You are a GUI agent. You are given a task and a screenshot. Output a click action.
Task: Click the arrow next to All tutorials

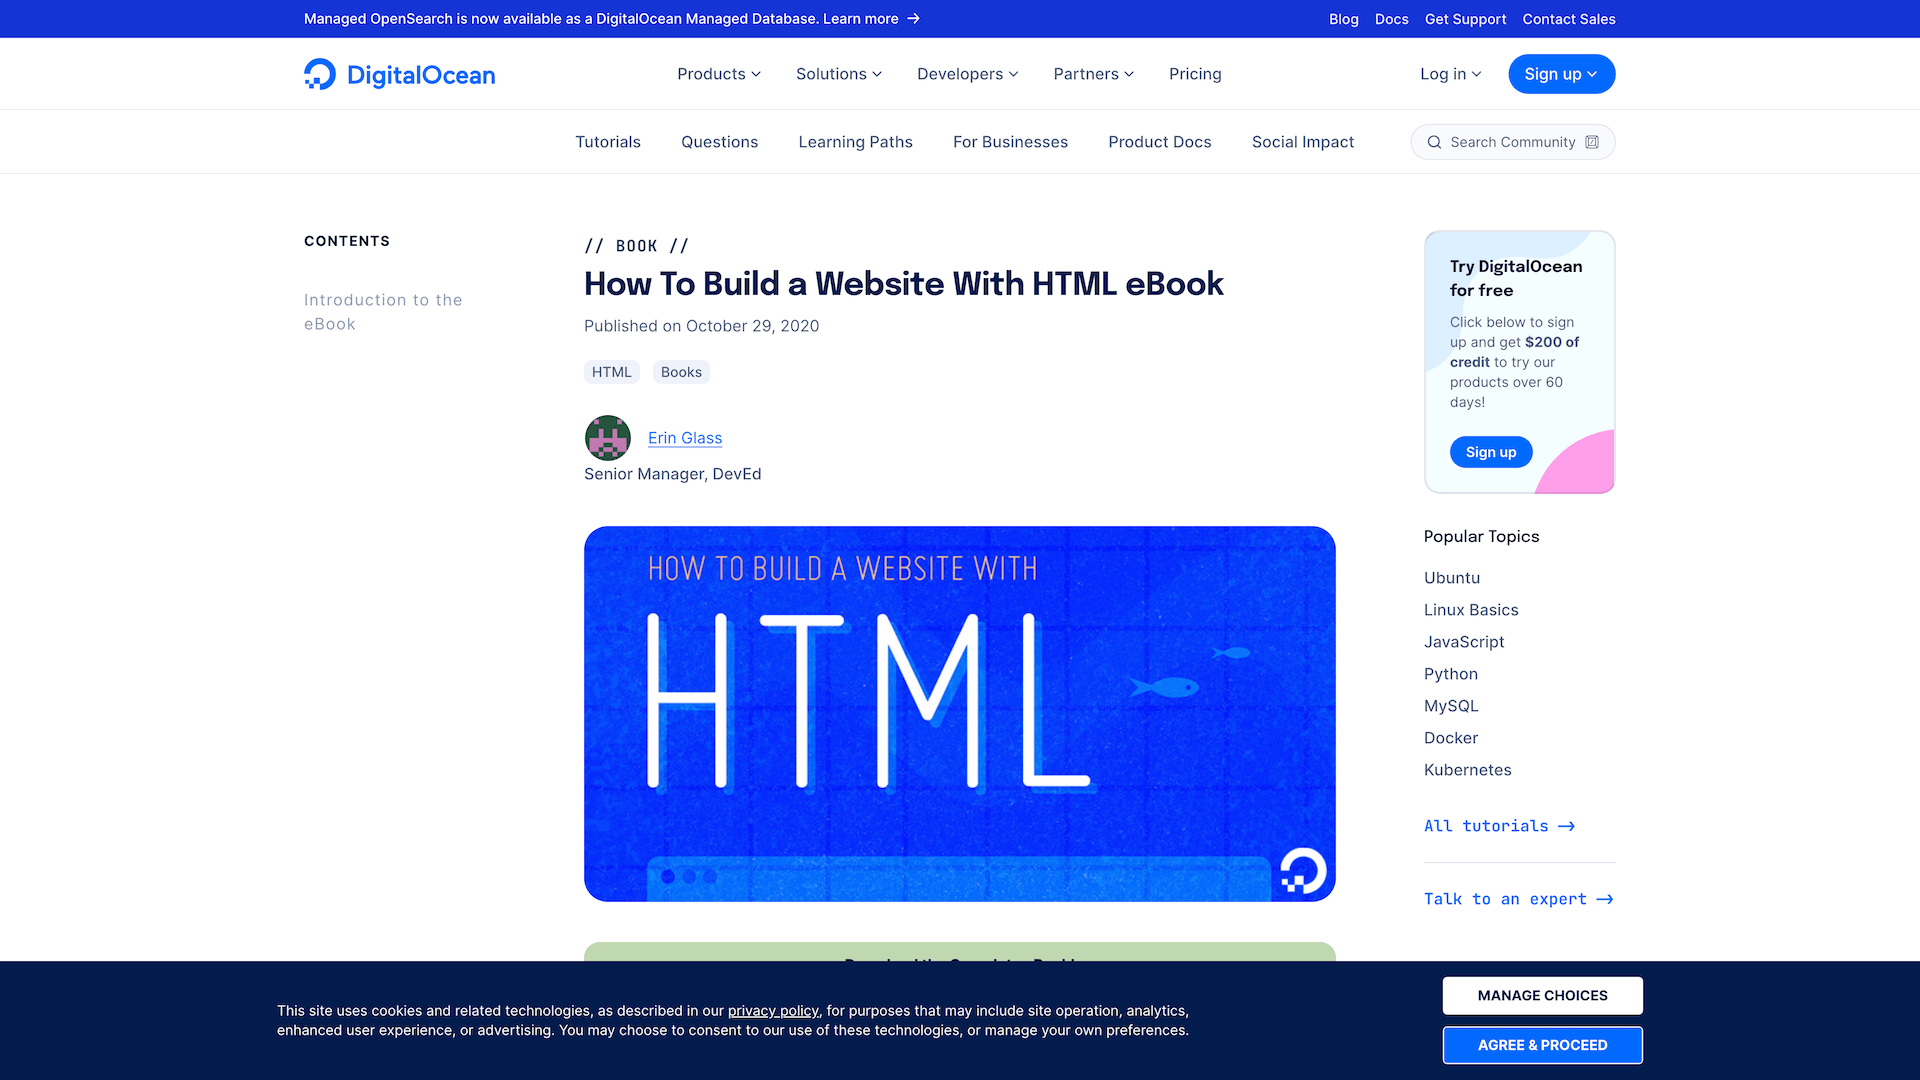pyautogui.click(x=1566, y=826)
